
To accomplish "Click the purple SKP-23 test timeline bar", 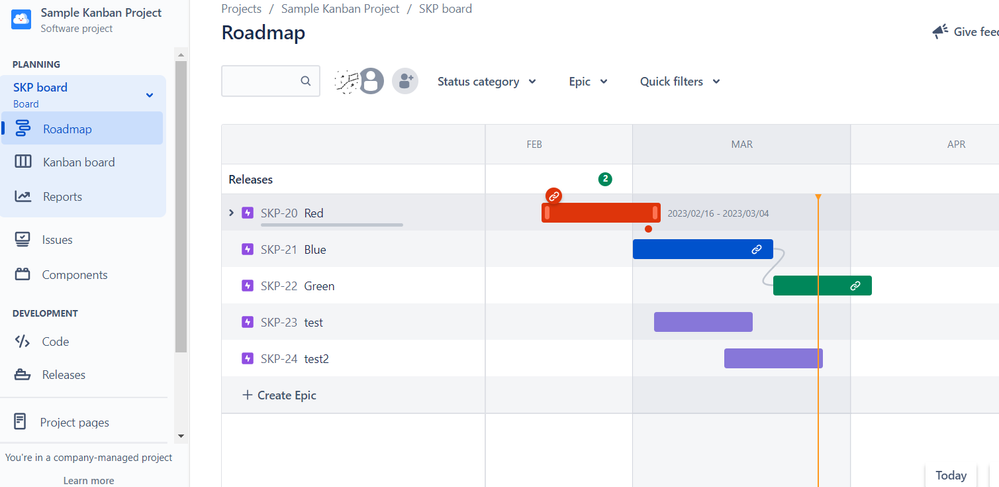I will 703,322.
